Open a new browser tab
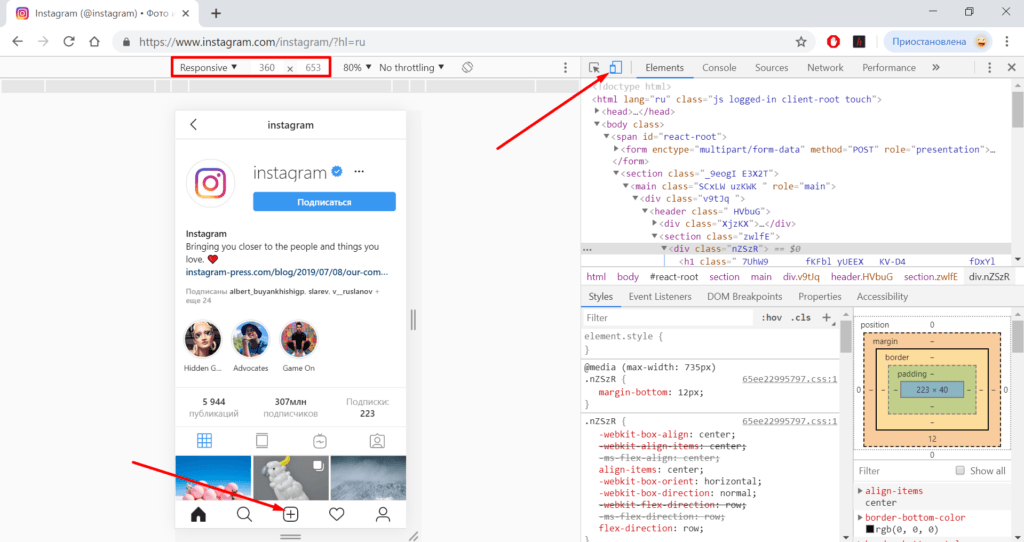The width and height of the screenshot is (1024, 542). click(216, 13)
